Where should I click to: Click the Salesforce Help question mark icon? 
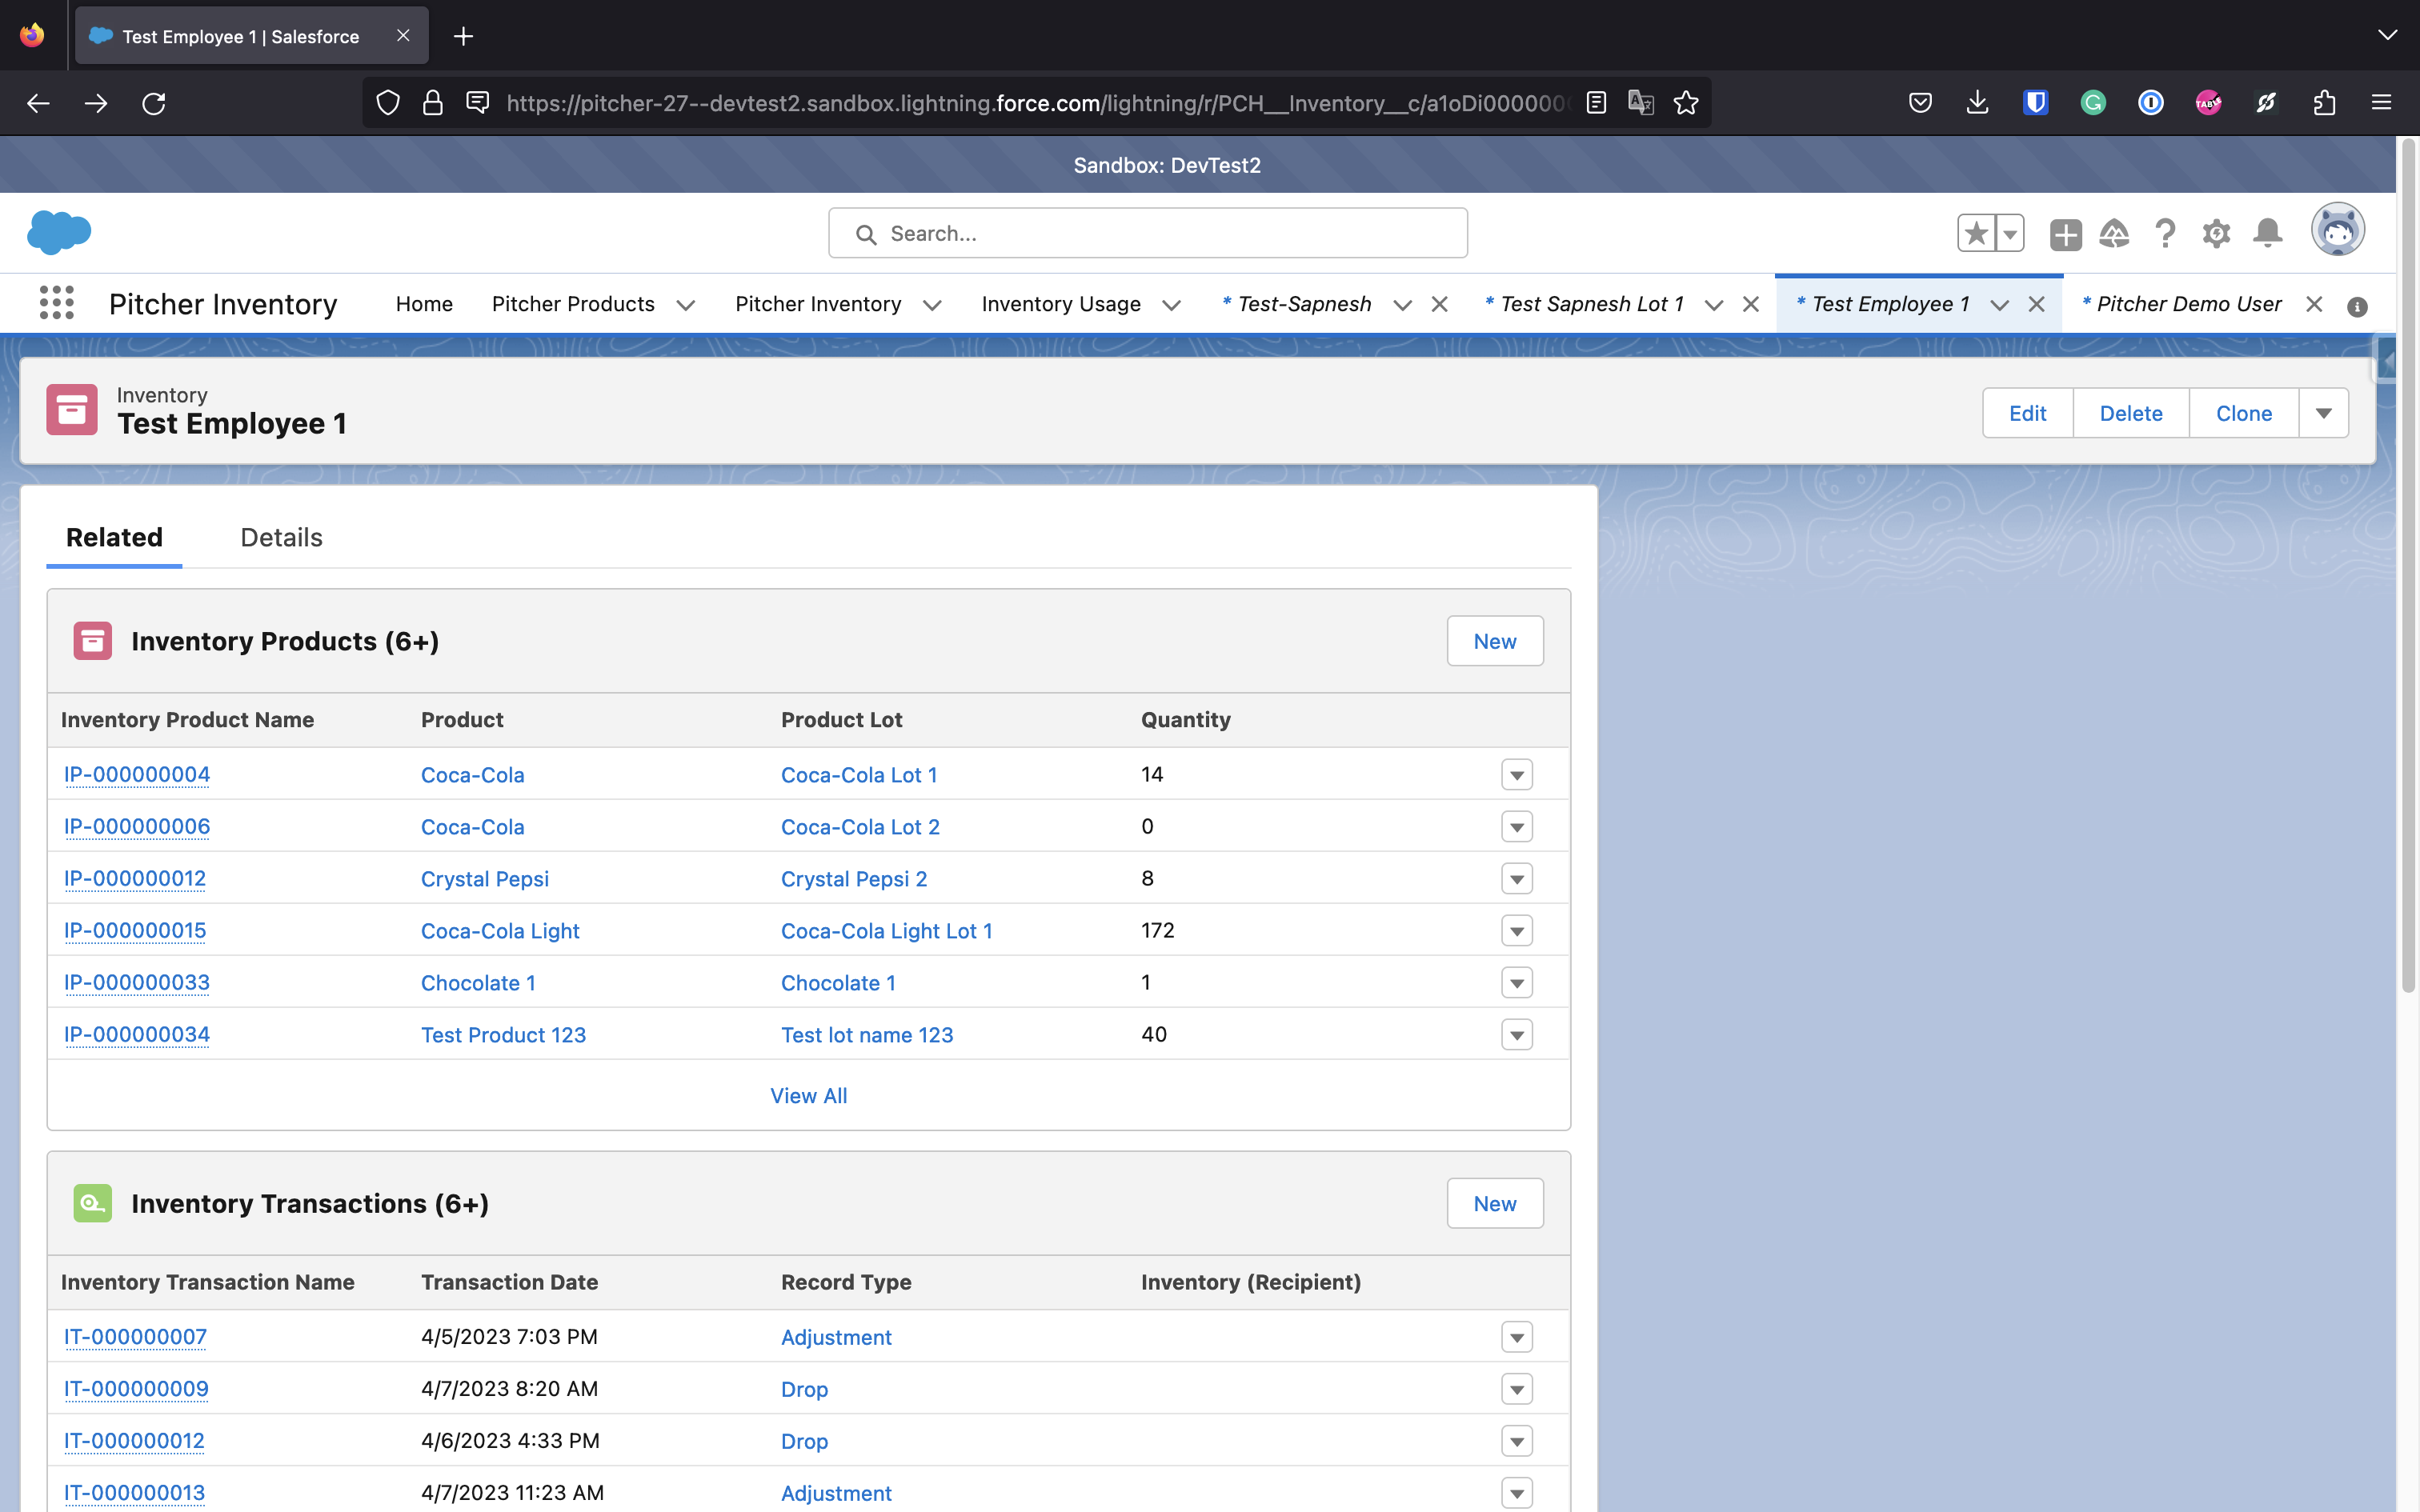tap(2165, 234)
